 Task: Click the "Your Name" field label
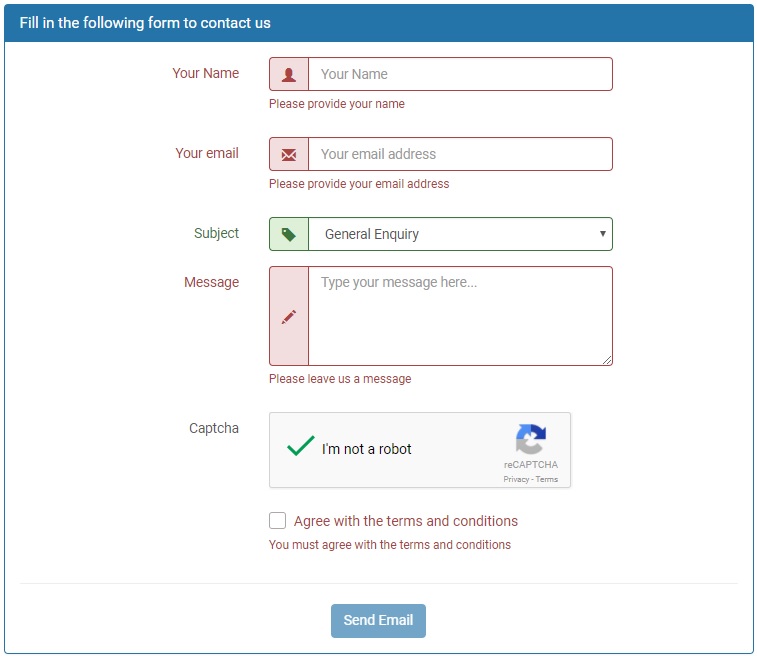point(205,73)
